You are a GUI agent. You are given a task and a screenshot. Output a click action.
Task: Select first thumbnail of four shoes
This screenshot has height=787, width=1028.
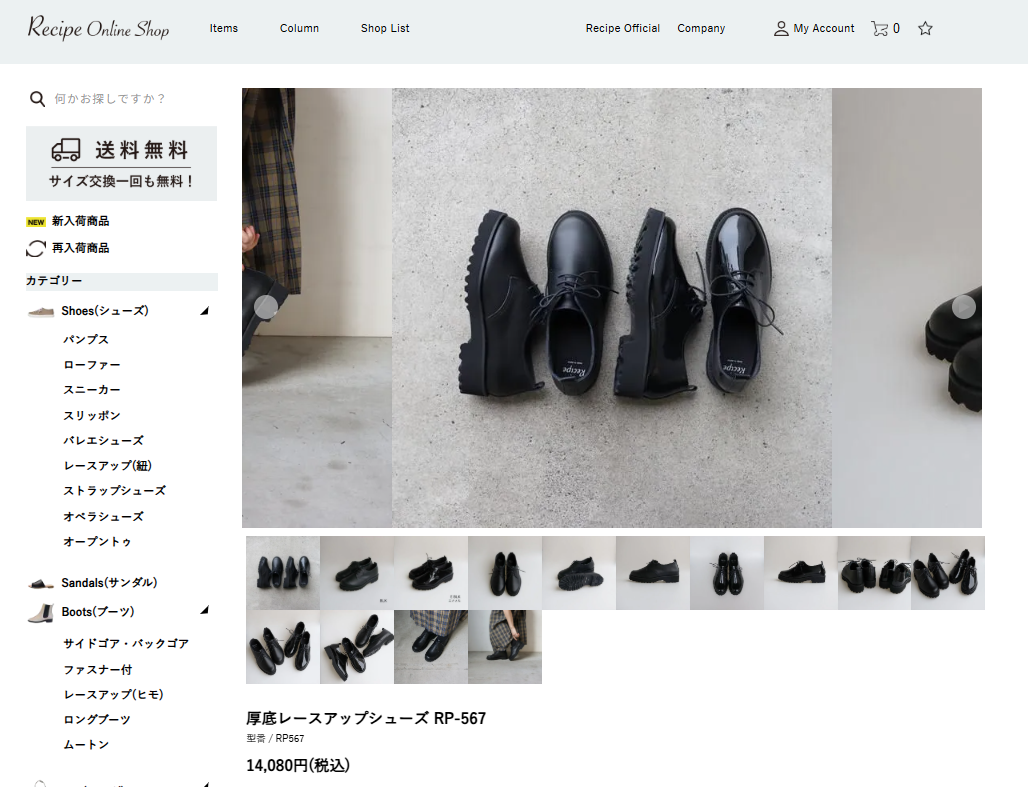pos(283,573)
